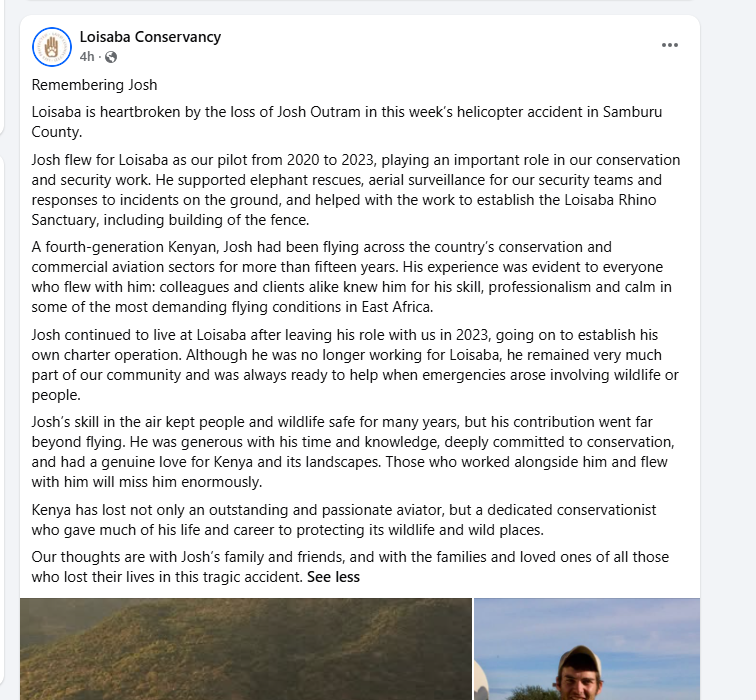Open the landscape hills photo

click(246, 649)
